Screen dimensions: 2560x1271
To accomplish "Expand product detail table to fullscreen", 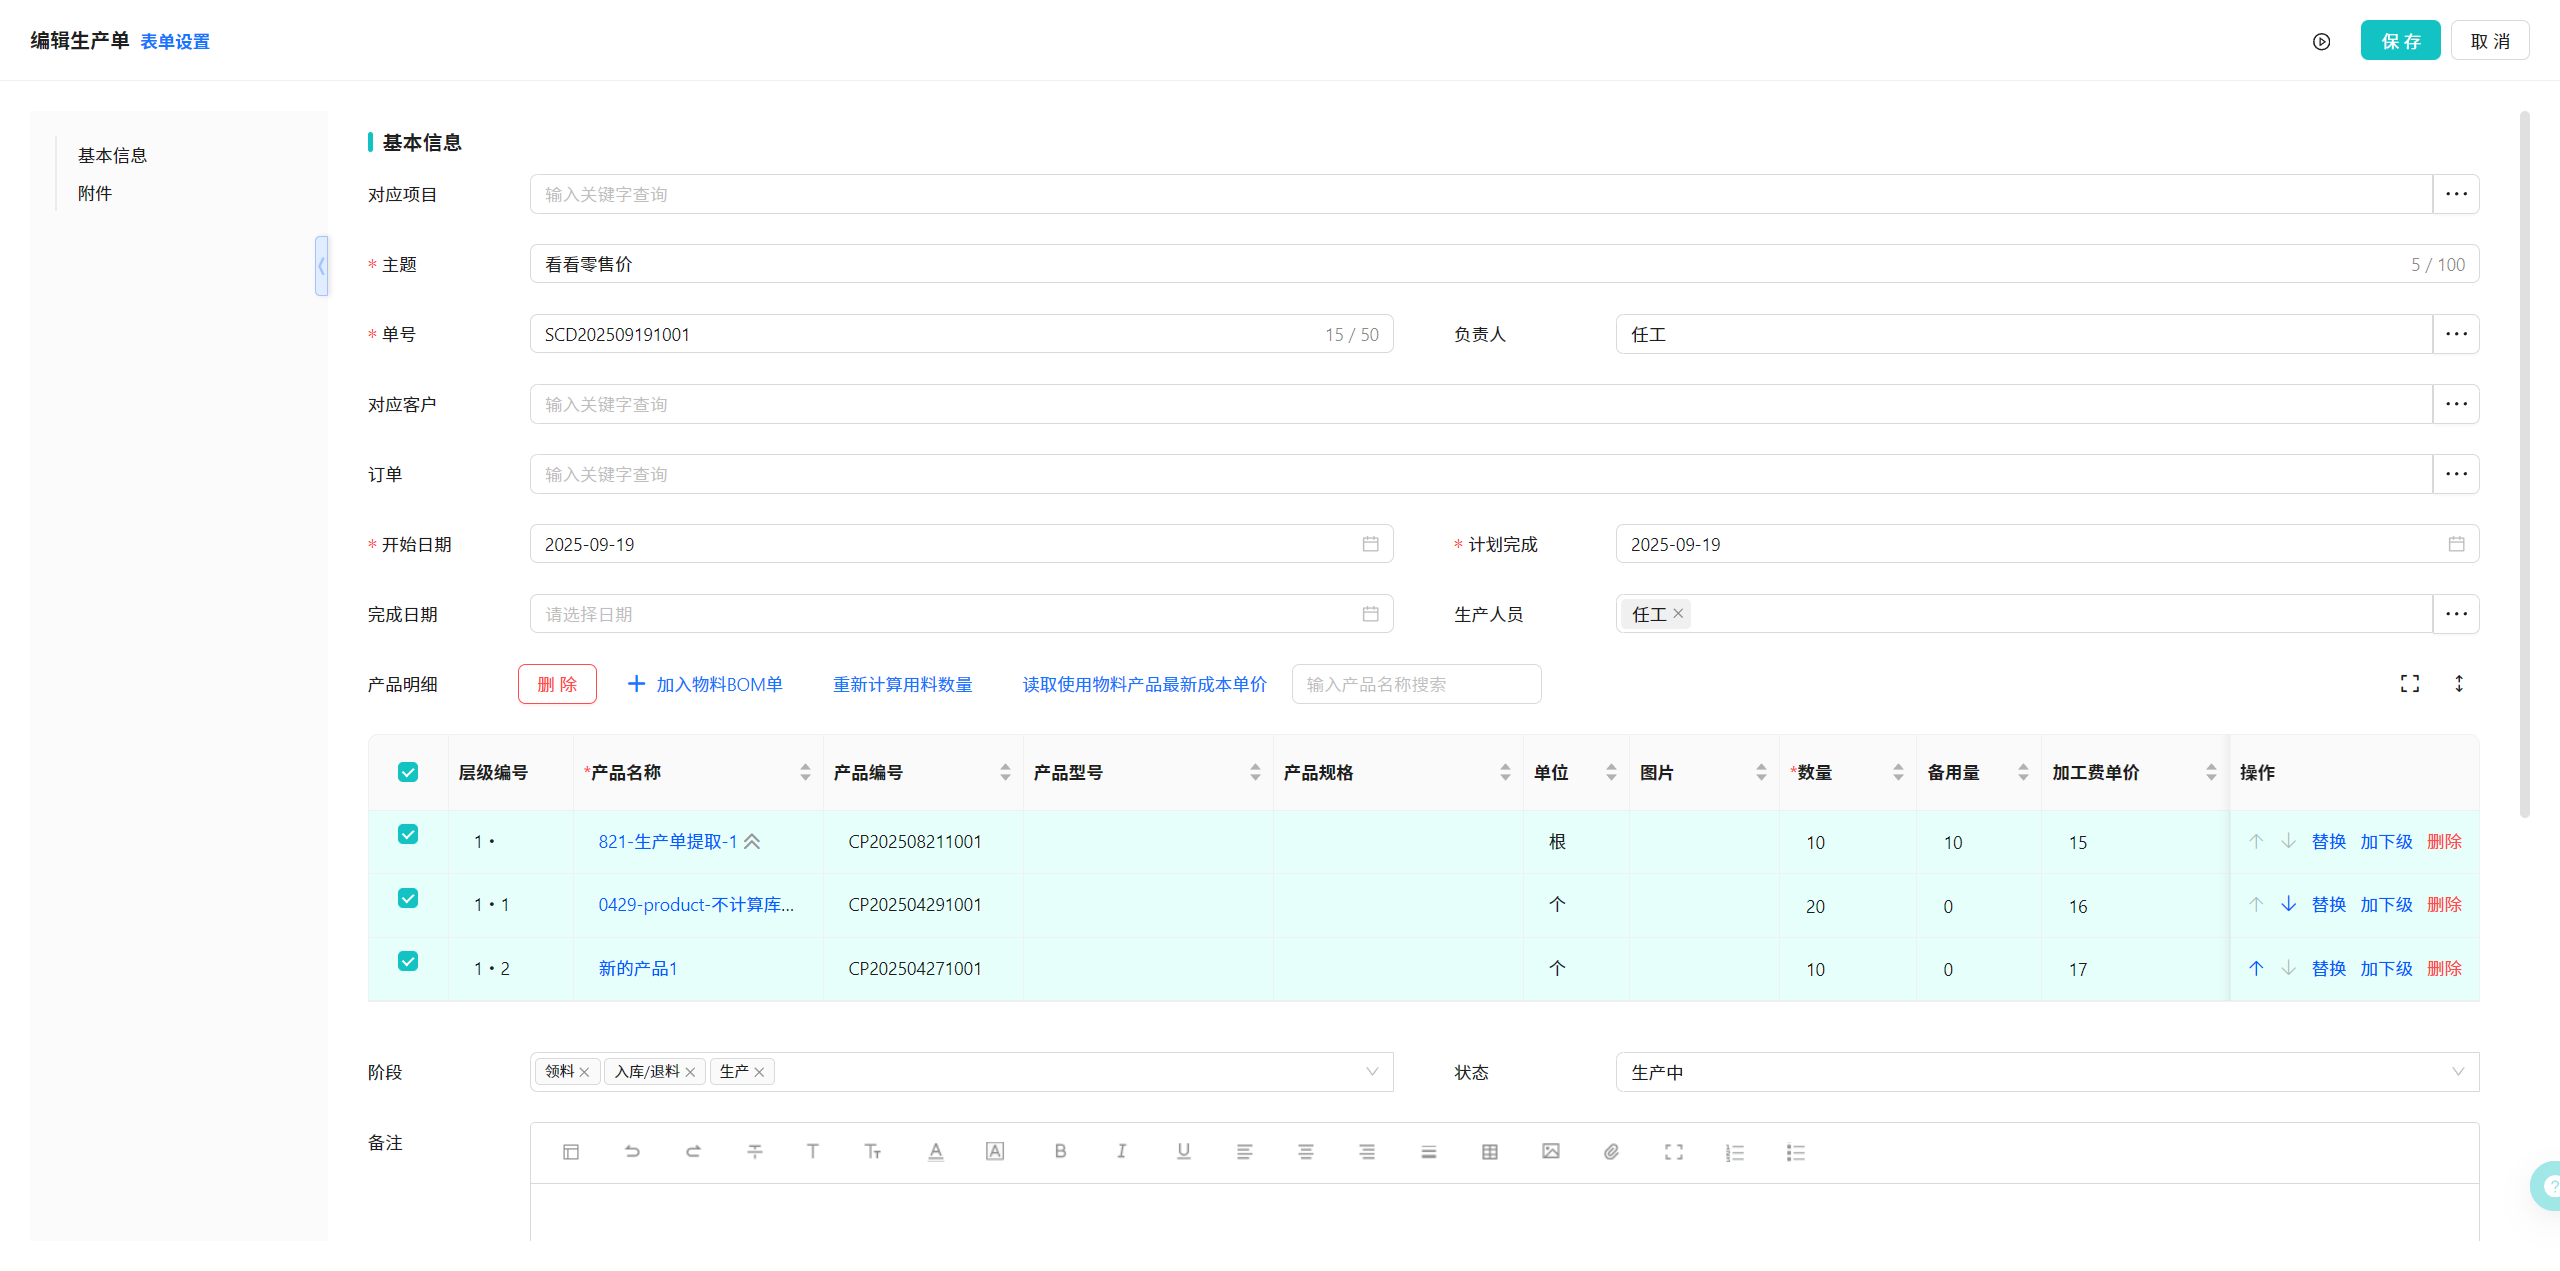I will (x=2410, y=684).
